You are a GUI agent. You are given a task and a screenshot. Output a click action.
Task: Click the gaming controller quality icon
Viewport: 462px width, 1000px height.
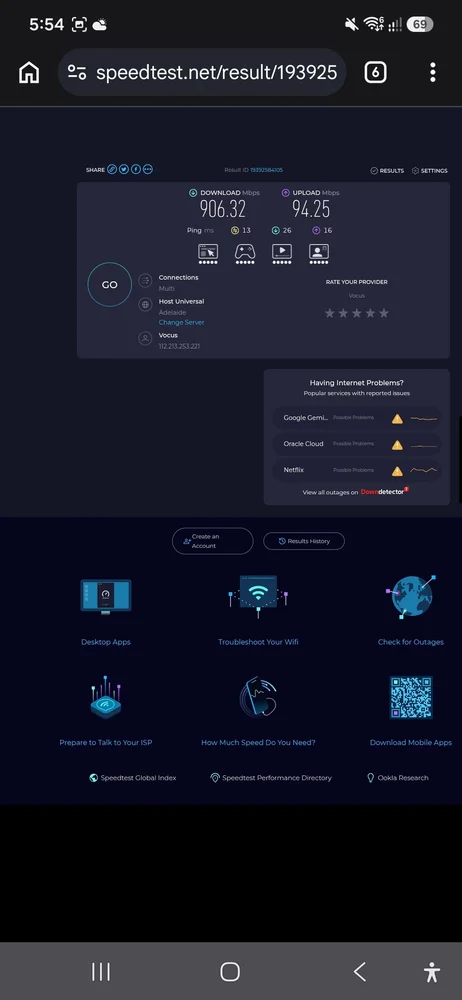245,251
